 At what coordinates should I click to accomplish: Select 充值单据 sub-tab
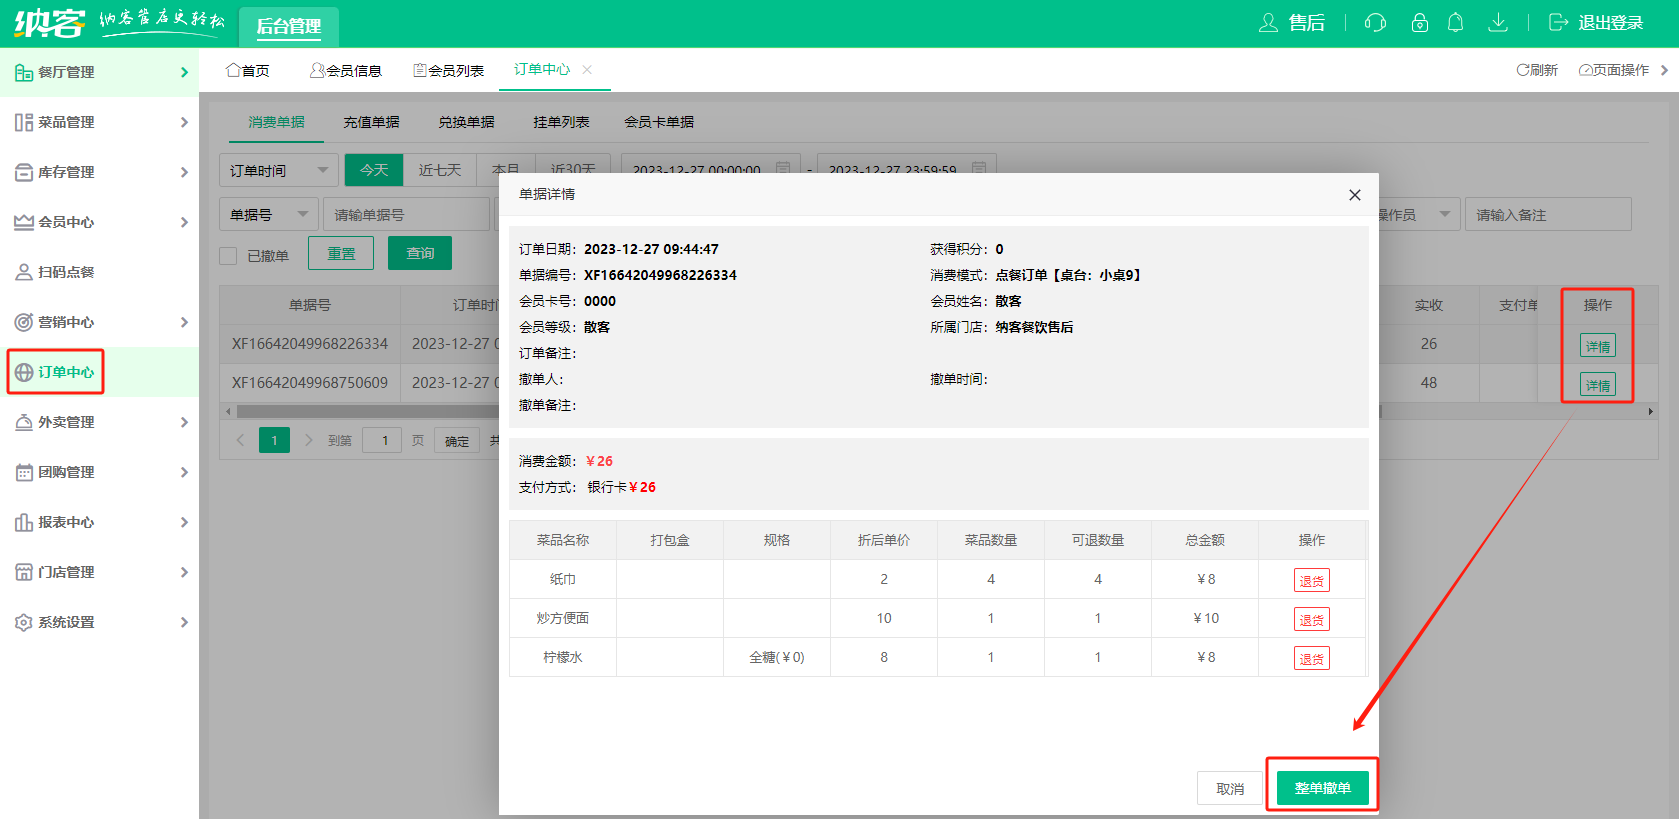point(371,122)
